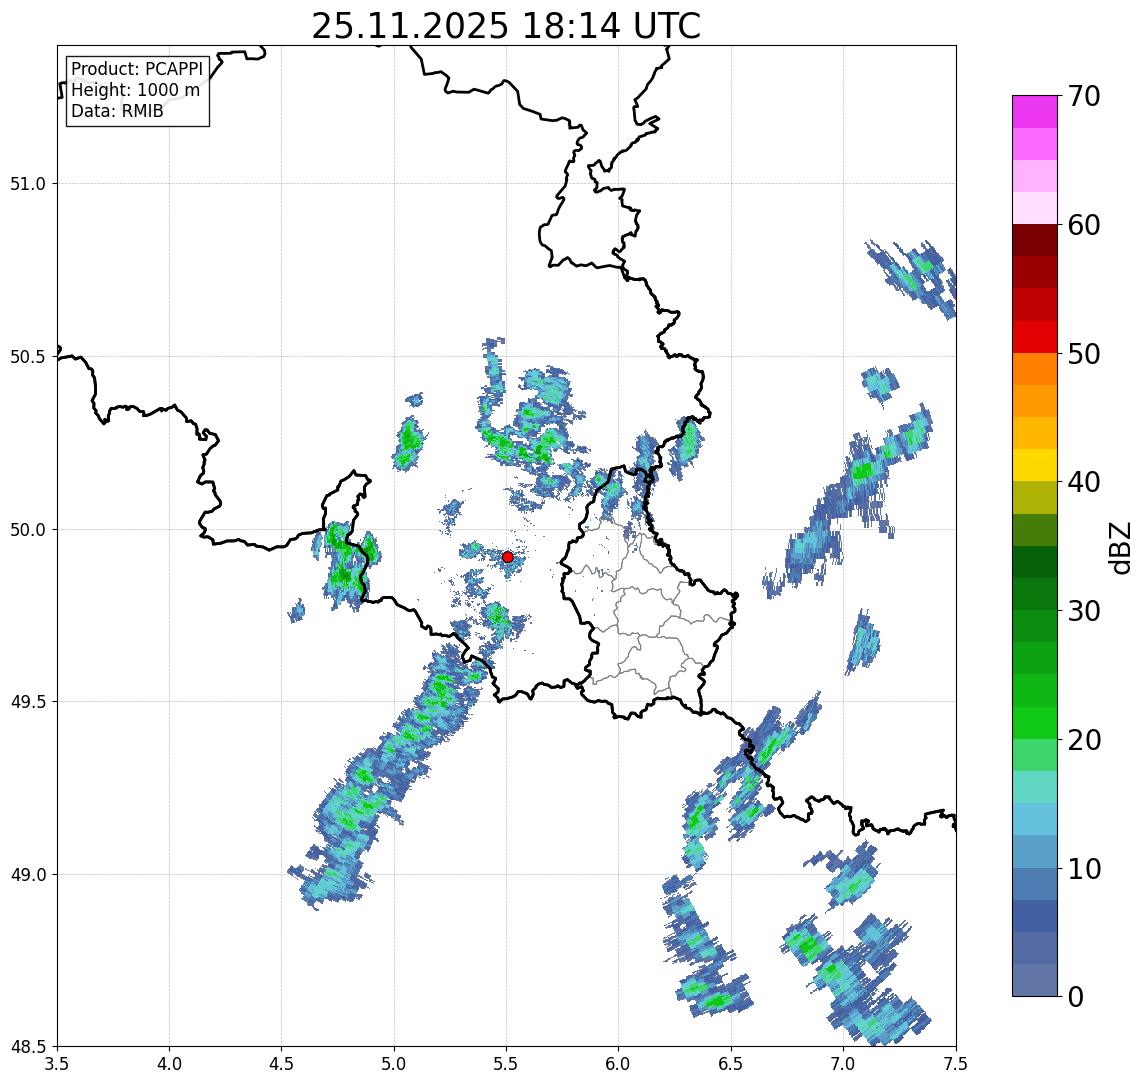Click the bright green colorbar segment just above 20
This screenshot has height=1084, width=1145.
(x=1035, y=722)
